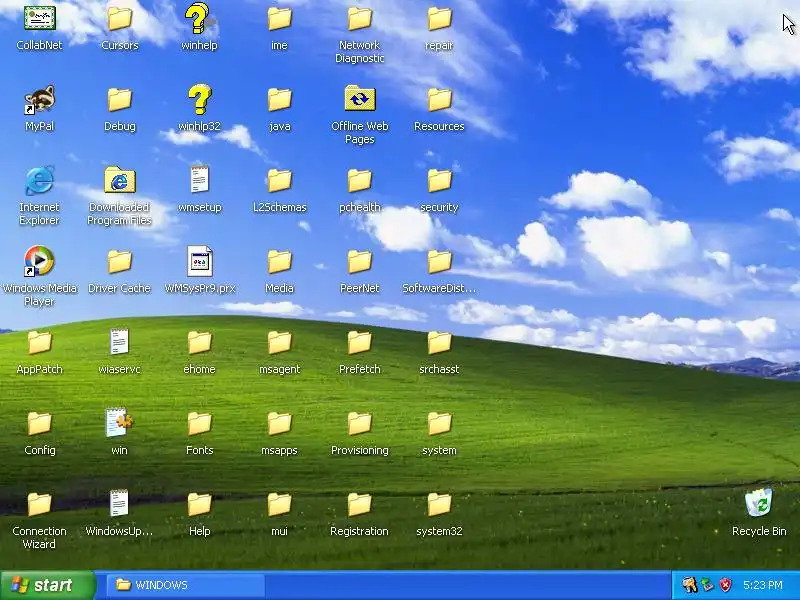Select the Resources folder
This screenshot has width=800, height=600.
(x=439, y=99)
